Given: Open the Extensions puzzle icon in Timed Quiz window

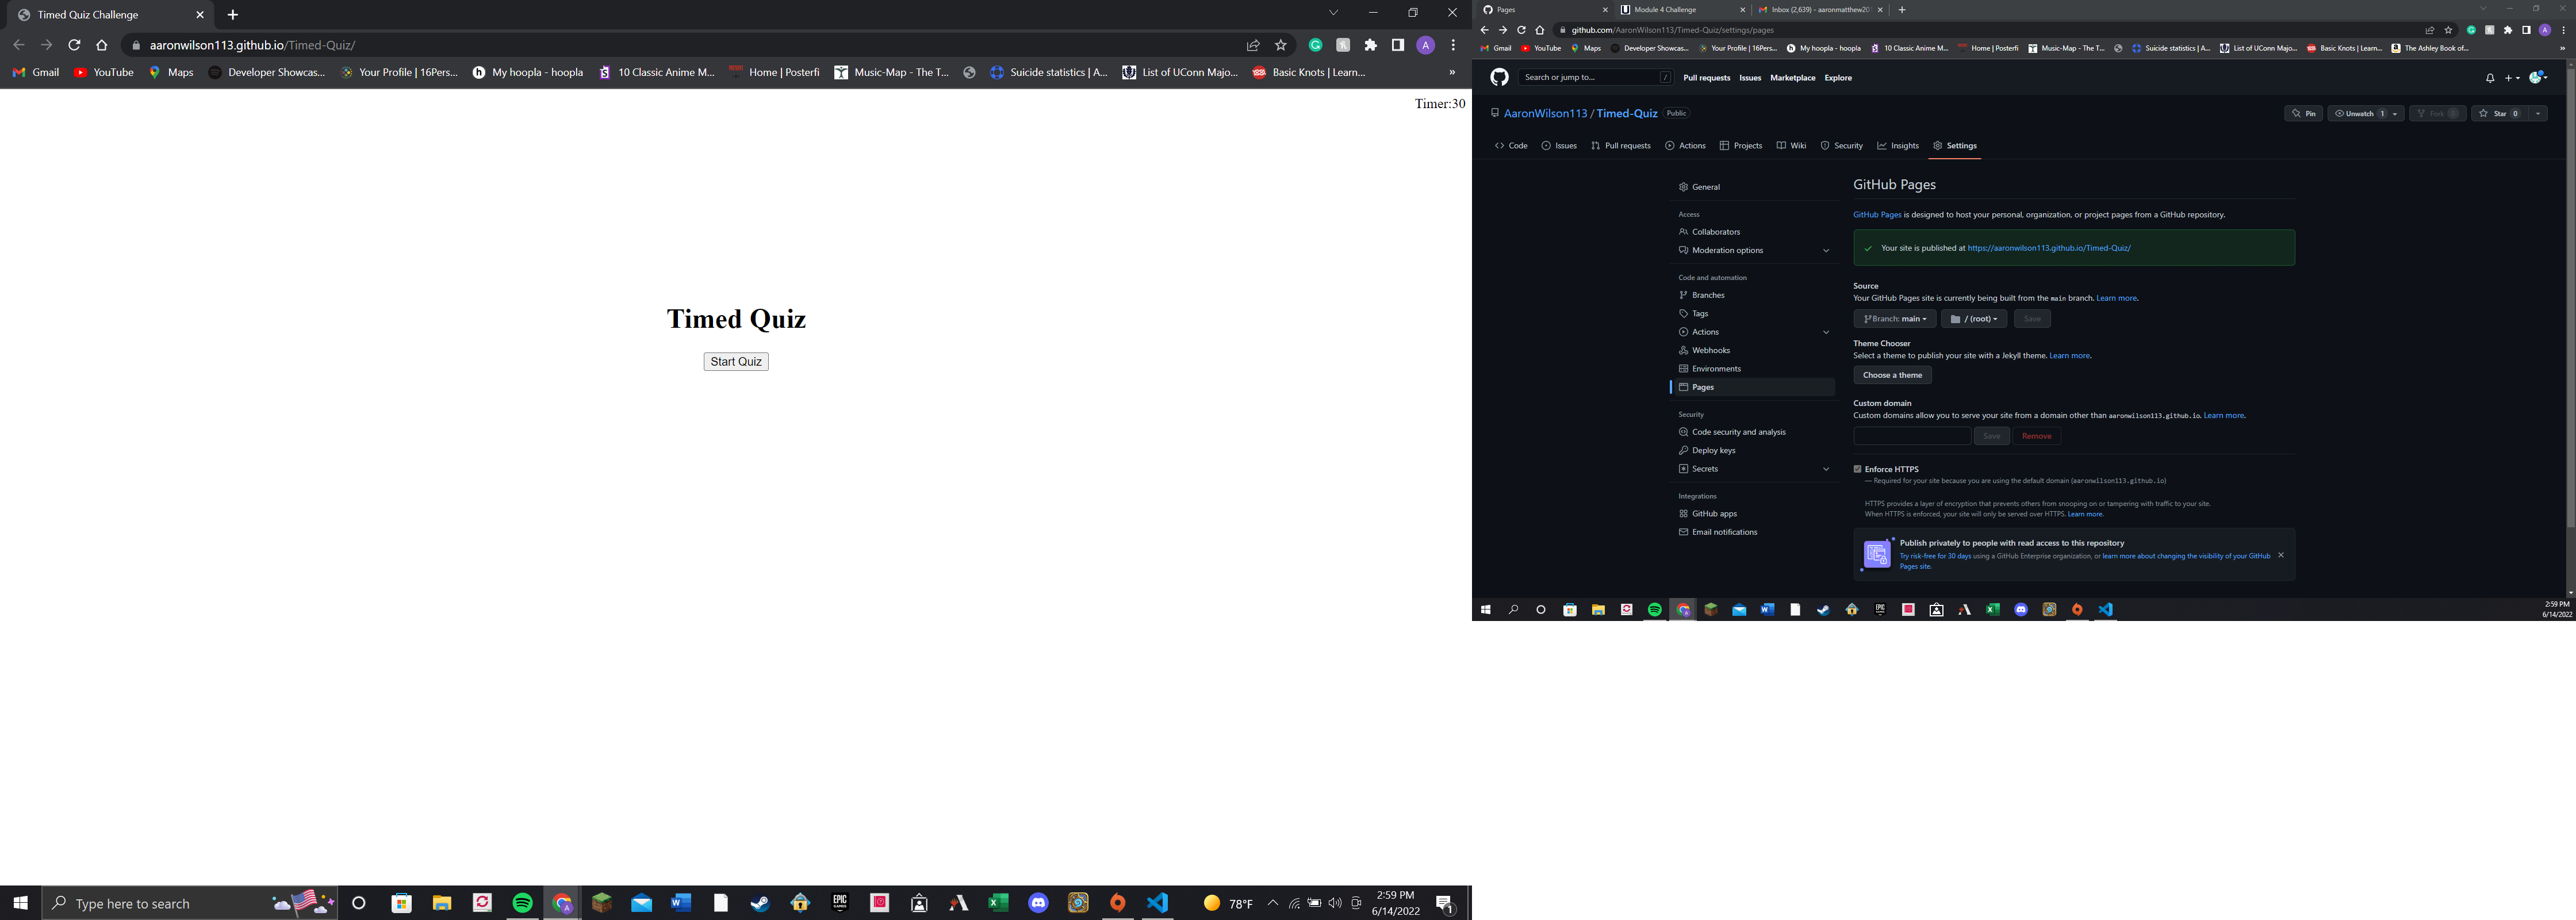Looking at the screenshot, I should point(1371,45).
